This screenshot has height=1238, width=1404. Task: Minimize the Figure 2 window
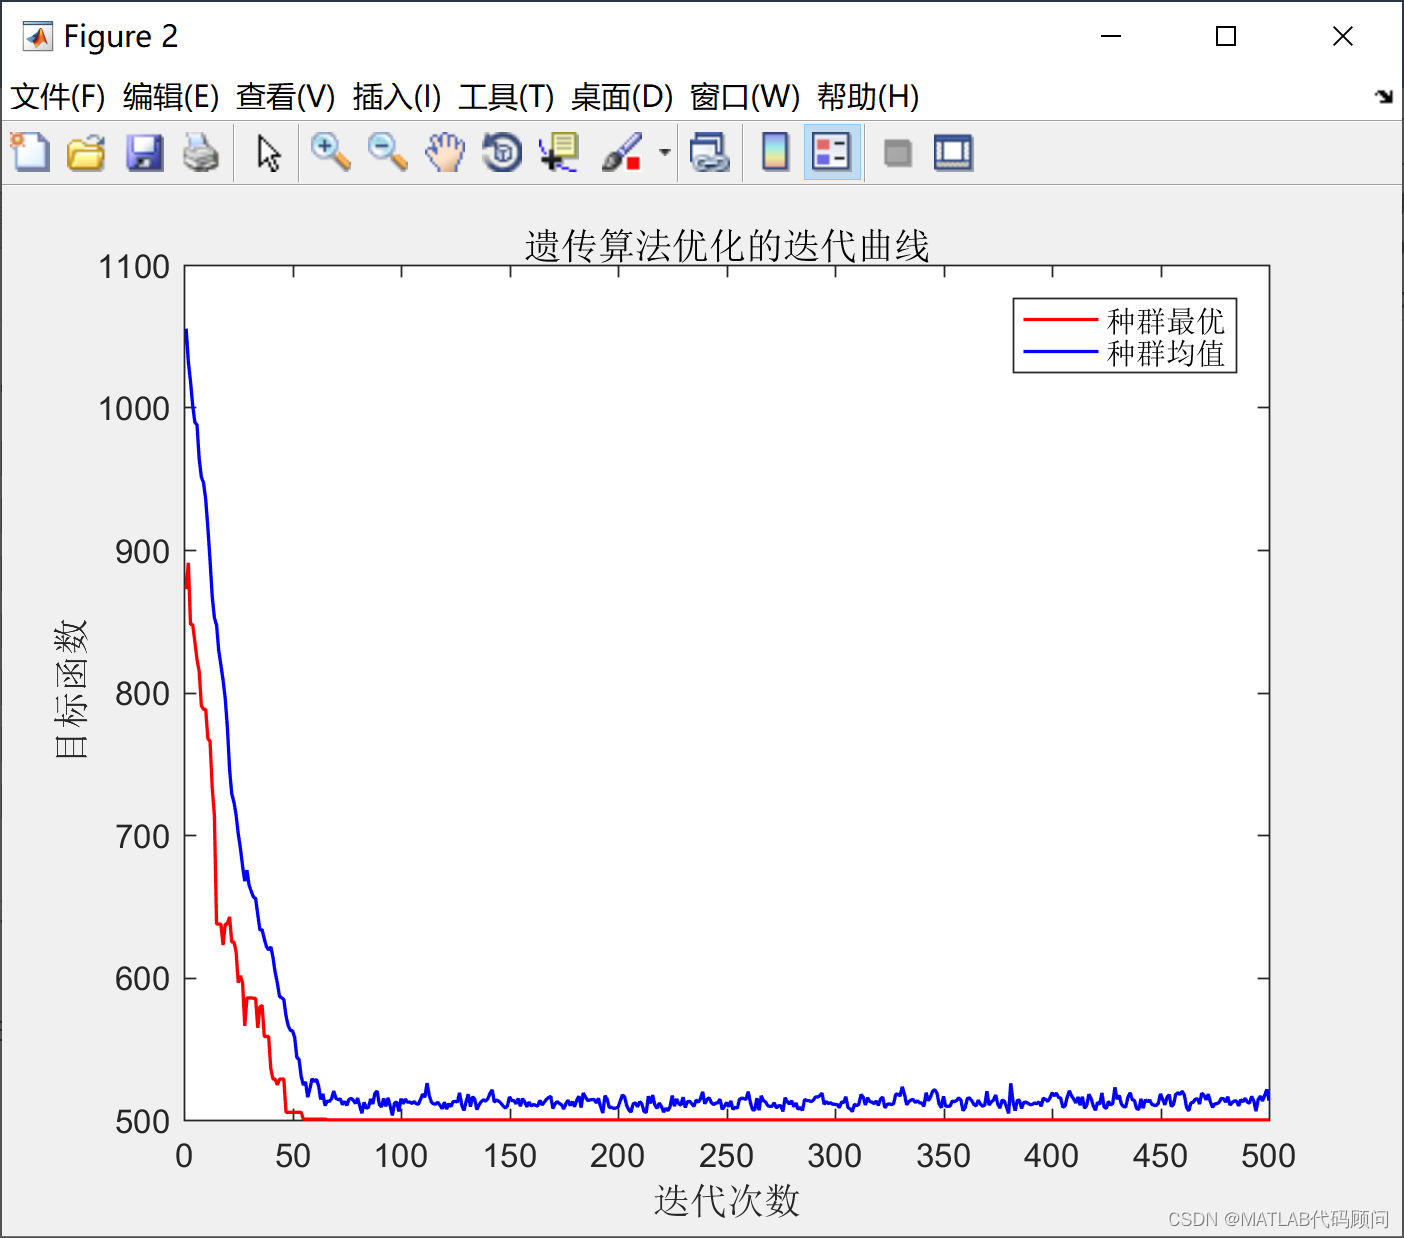coord(1111,37)
